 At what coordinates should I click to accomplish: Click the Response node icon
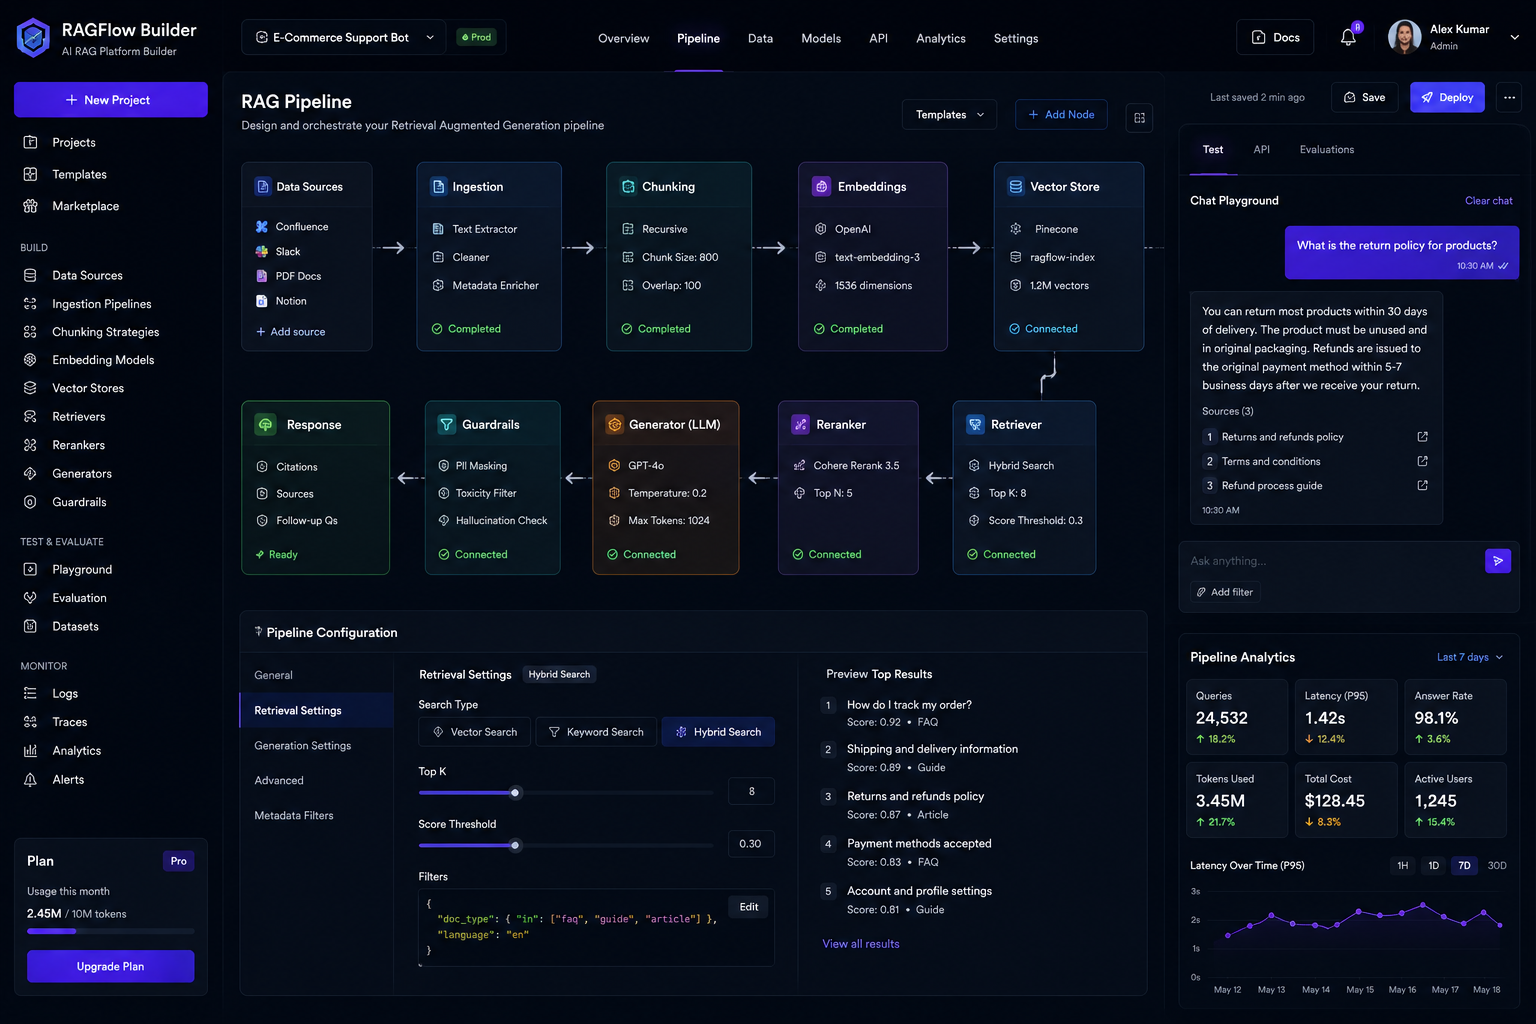pyautogui.click(x=265, y=424)
